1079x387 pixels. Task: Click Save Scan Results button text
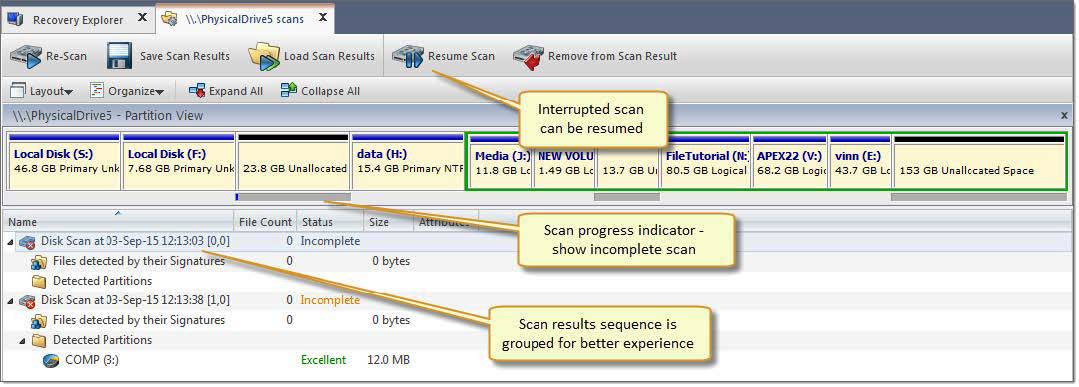tap(185, 56)
